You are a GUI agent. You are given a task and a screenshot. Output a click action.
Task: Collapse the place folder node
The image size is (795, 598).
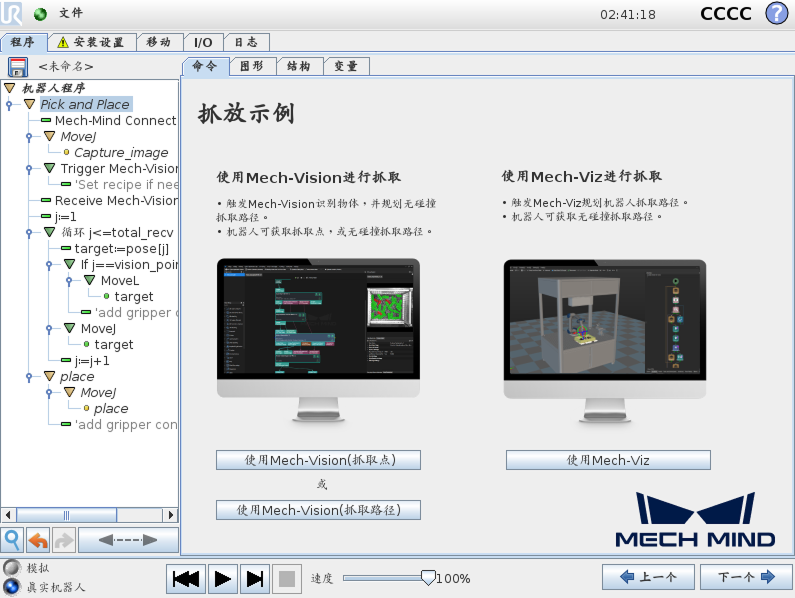pos(50,376)
